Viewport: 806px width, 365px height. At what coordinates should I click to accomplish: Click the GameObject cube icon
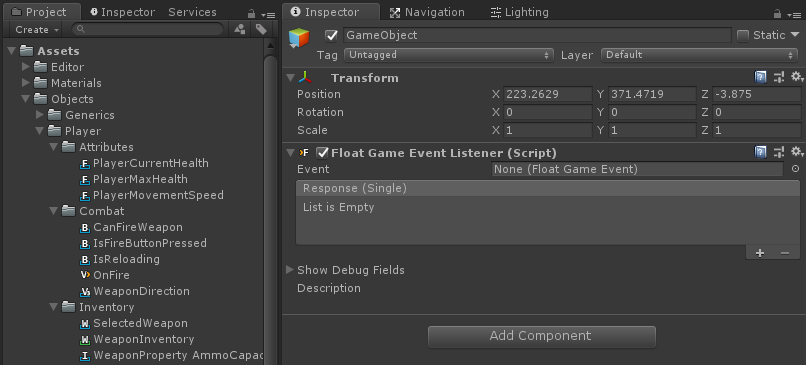pyautogui.click(x=299, y=38)
